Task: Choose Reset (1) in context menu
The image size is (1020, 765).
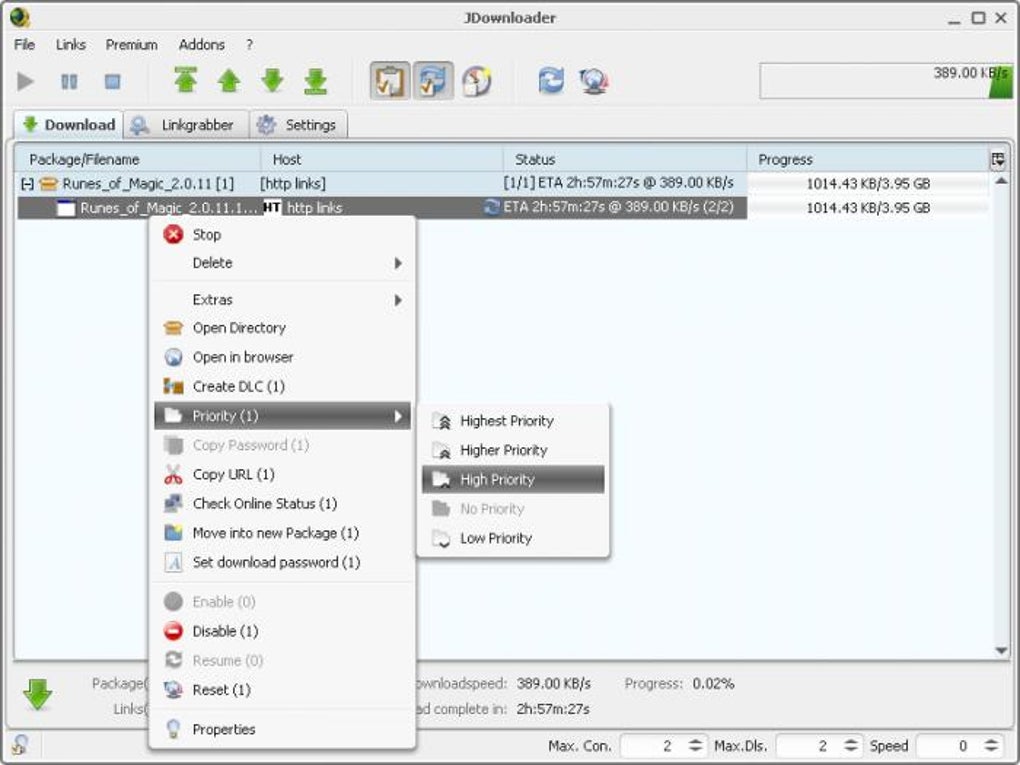Action: pyautogui.click(x=282, y=690)
